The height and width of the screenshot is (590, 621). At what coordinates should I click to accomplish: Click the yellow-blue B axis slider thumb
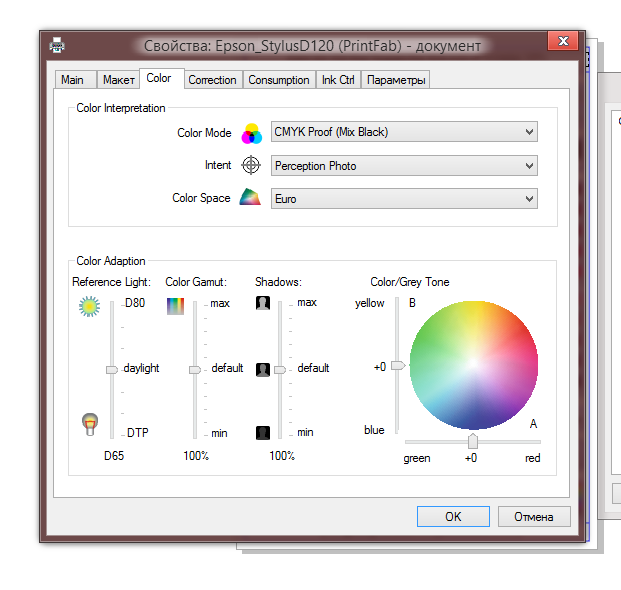coord(398,365)
